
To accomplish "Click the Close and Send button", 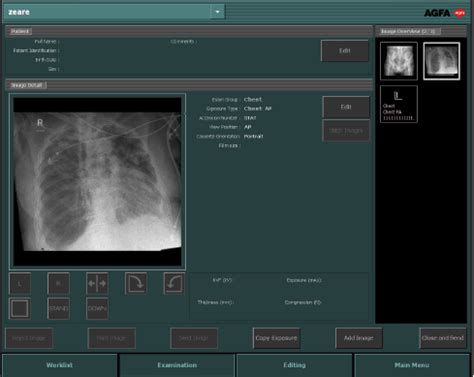I will tap(443, 338).
